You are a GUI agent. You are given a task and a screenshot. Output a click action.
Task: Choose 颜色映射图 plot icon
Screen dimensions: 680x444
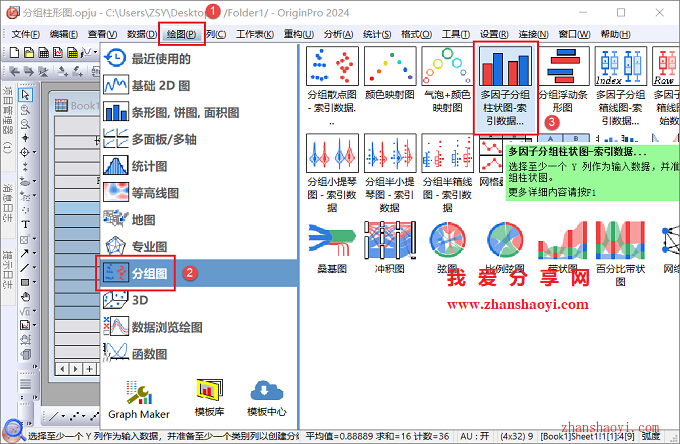(x=390, y=66)
